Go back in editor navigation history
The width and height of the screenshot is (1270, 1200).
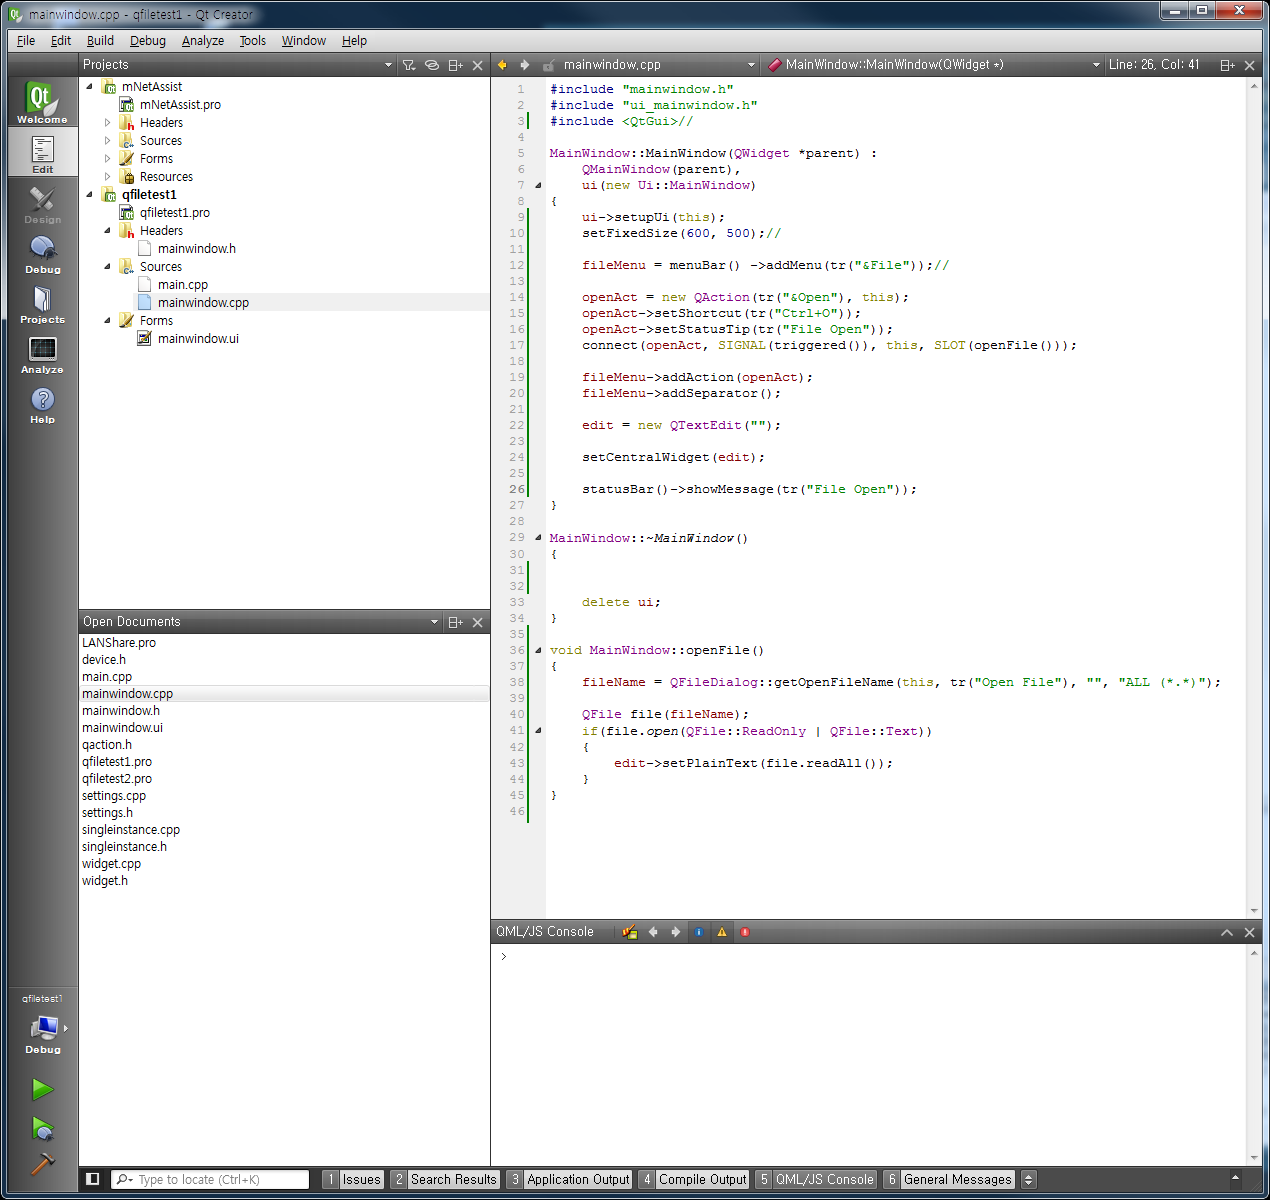pyautogui.click(x=502, y=65)
